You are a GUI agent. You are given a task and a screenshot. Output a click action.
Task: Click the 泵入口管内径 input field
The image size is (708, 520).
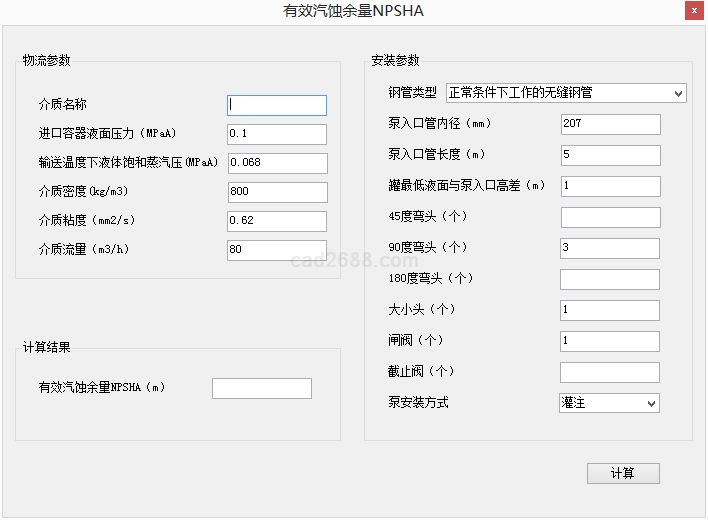(x=610, y=124)
